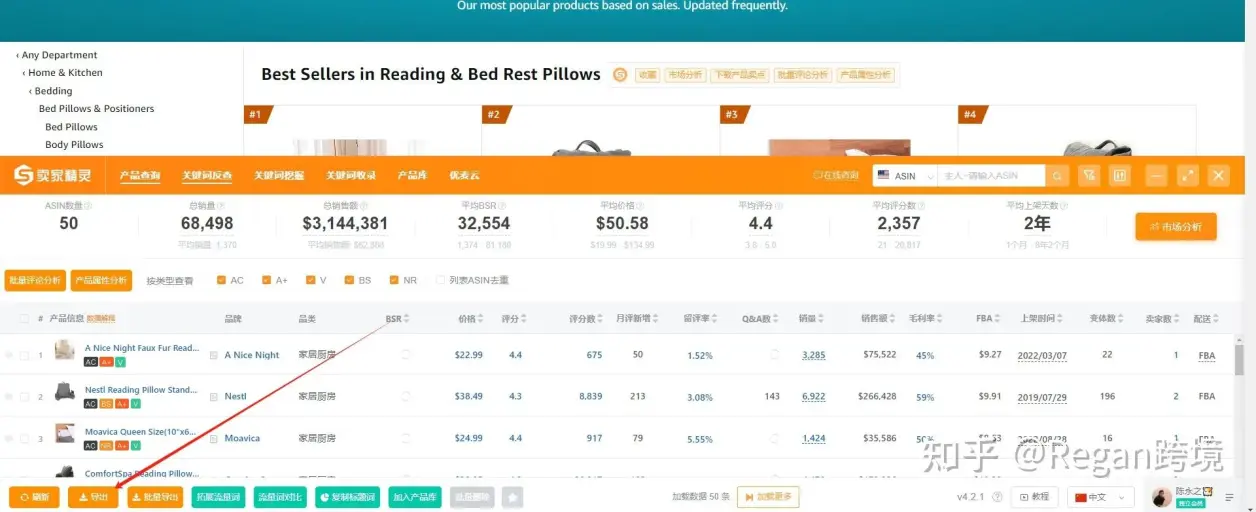Click the 加入产品库 button
Viewport: 1256px width, 512px height.
click(x=415, y=497)
